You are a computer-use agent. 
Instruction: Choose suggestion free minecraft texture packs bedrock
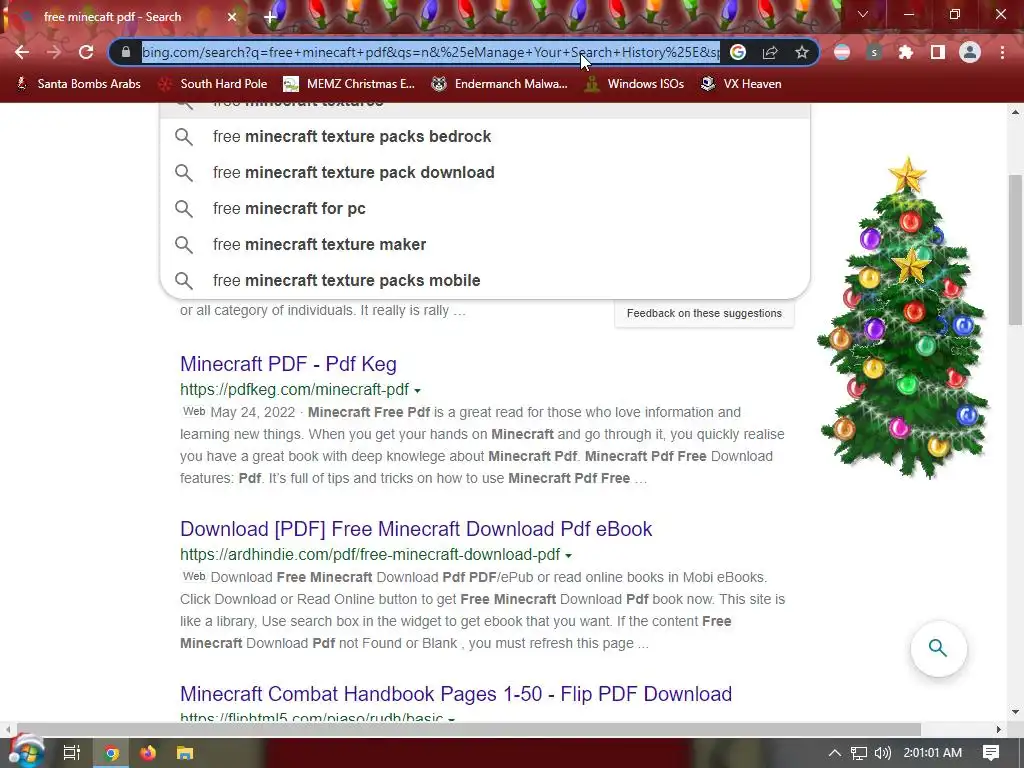click(x=485, y=136)
